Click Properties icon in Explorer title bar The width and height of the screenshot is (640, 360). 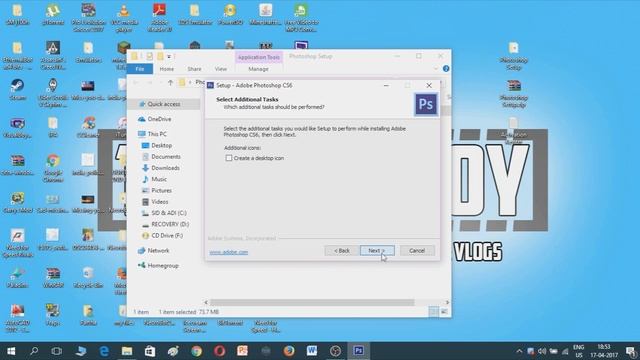click(x=149, y=56)
